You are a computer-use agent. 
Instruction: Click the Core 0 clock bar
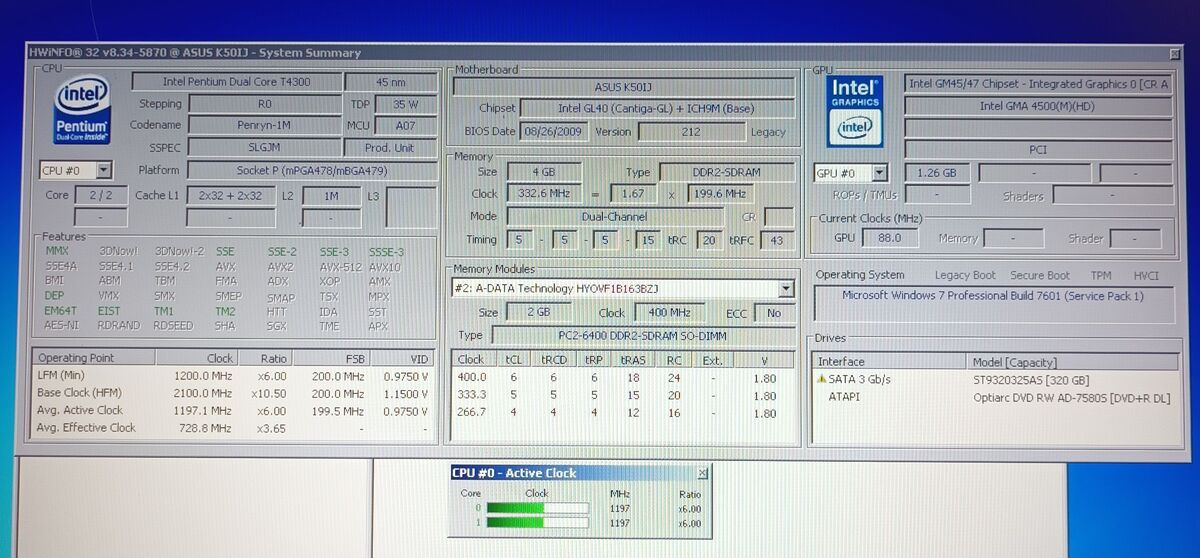[536, 508]
